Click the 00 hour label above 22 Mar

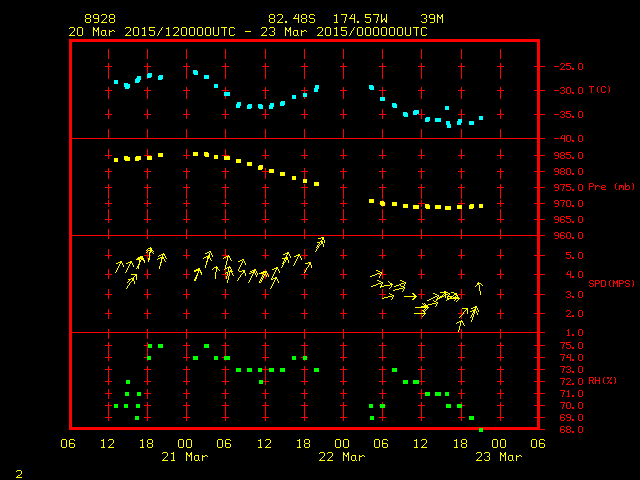(342, 444)
